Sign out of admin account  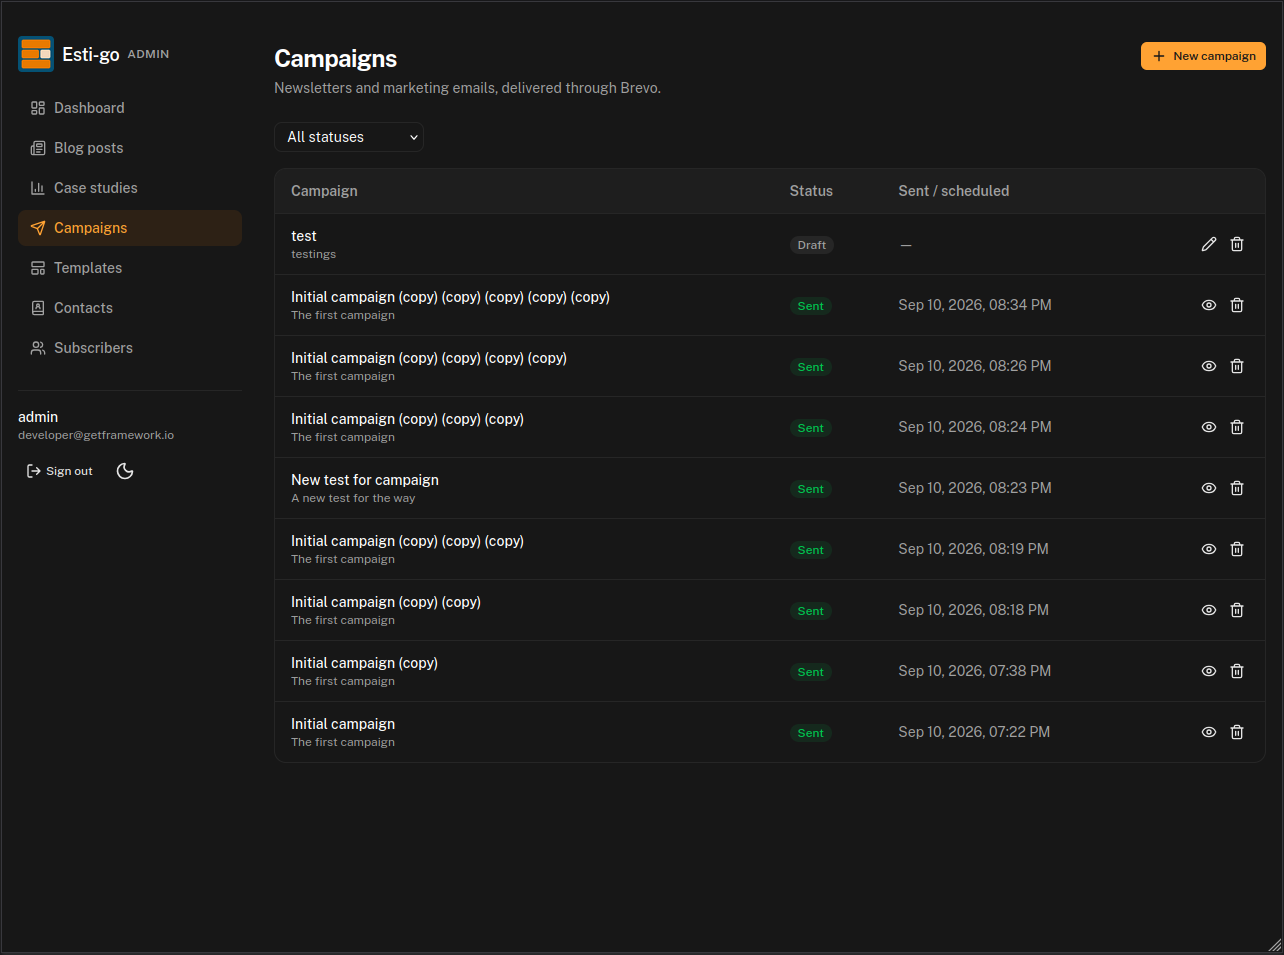pyautogui.click(x=60, y=471)
